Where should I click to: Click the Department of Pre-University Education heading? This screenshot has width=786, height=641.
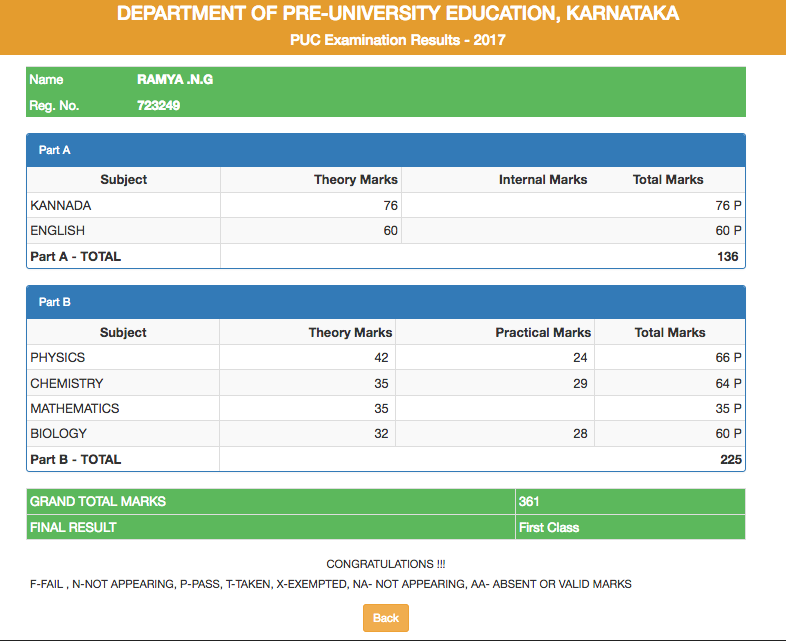pyautogui.click(x=398, y=13)
